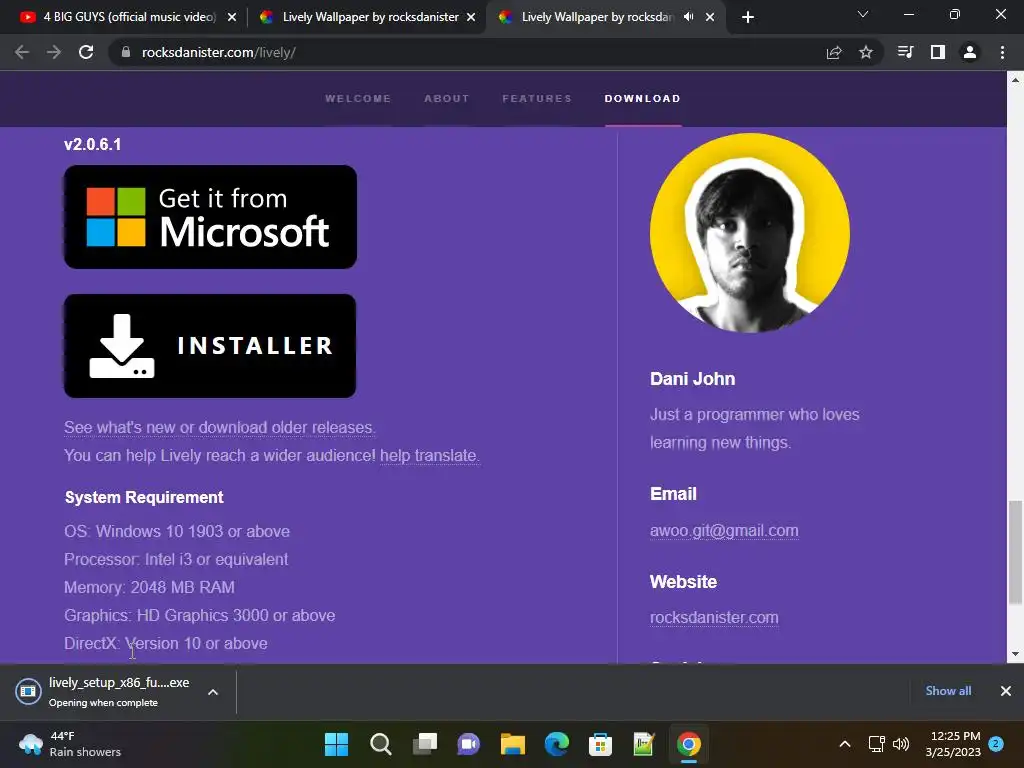
Task: Open the see what's new older releases link
Action: pyautogui.click(x=219, y=428)
